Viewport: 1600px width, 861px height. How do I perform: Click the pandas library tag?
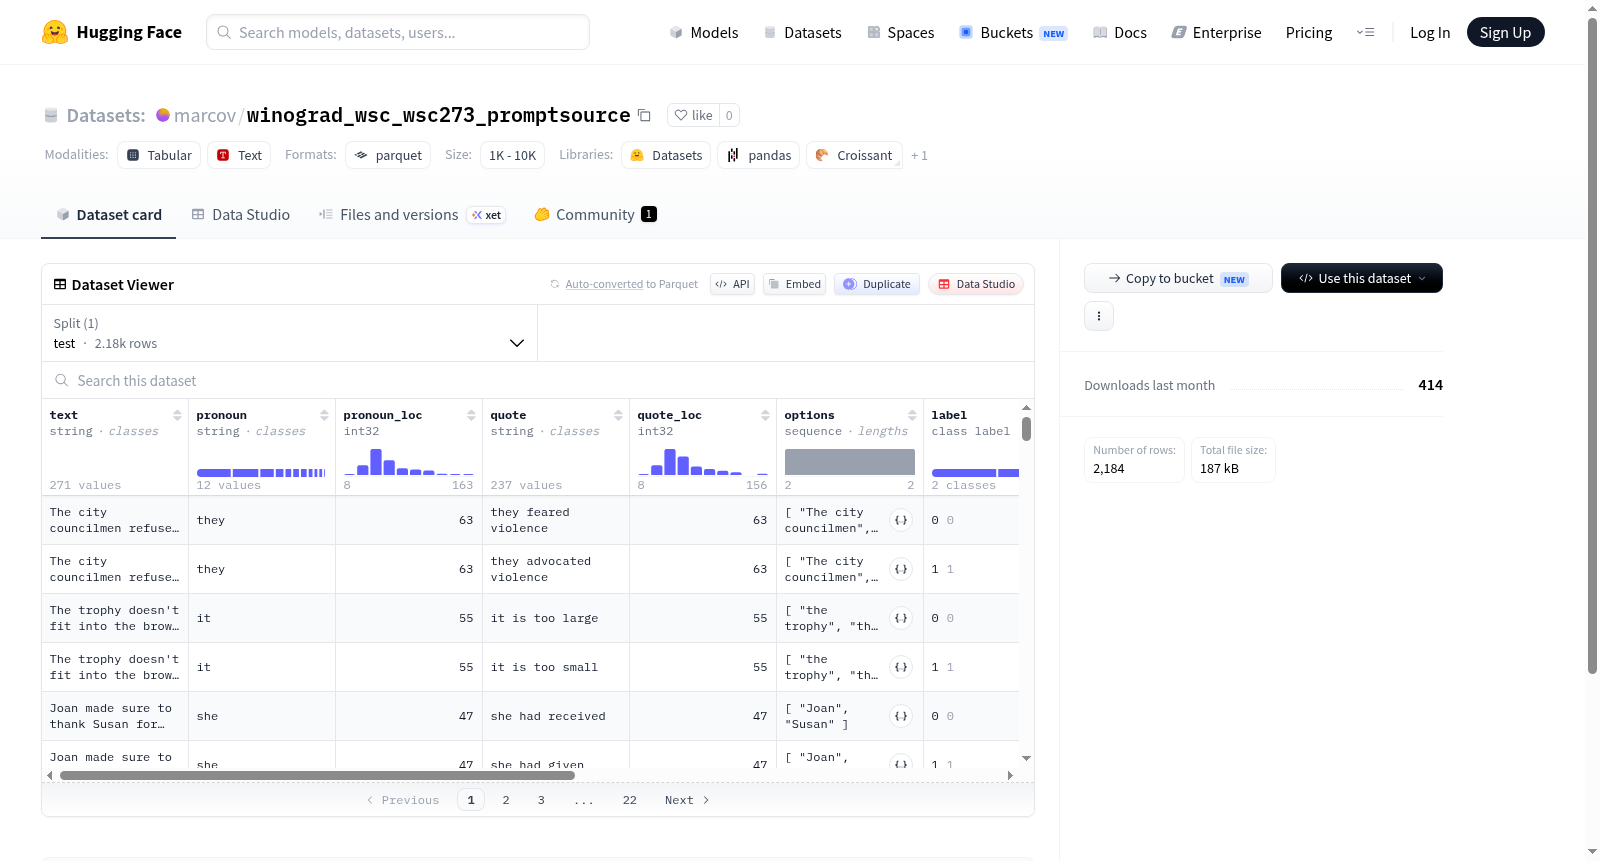pos(758,155)
